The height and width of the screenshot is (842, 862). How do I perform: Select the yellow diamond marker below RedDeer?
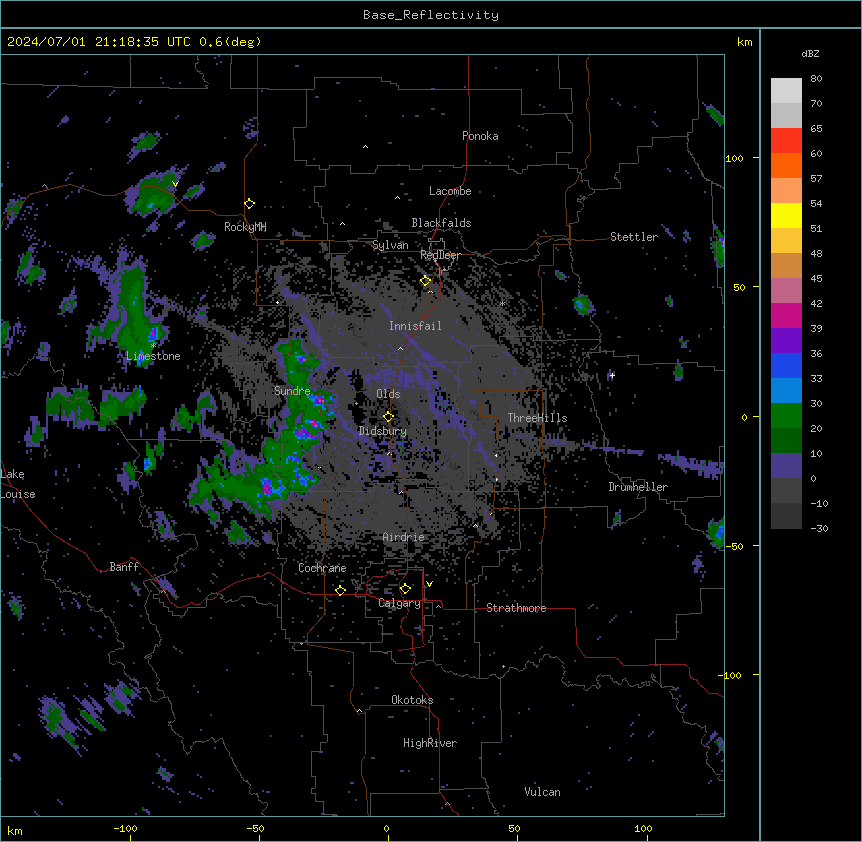pos(425,281)
